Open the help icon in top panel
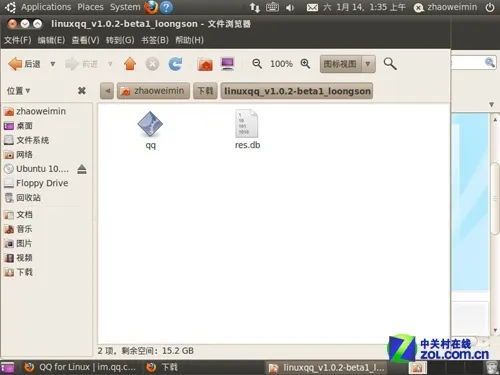The image size is (500, 375). (x=166, y=7)
